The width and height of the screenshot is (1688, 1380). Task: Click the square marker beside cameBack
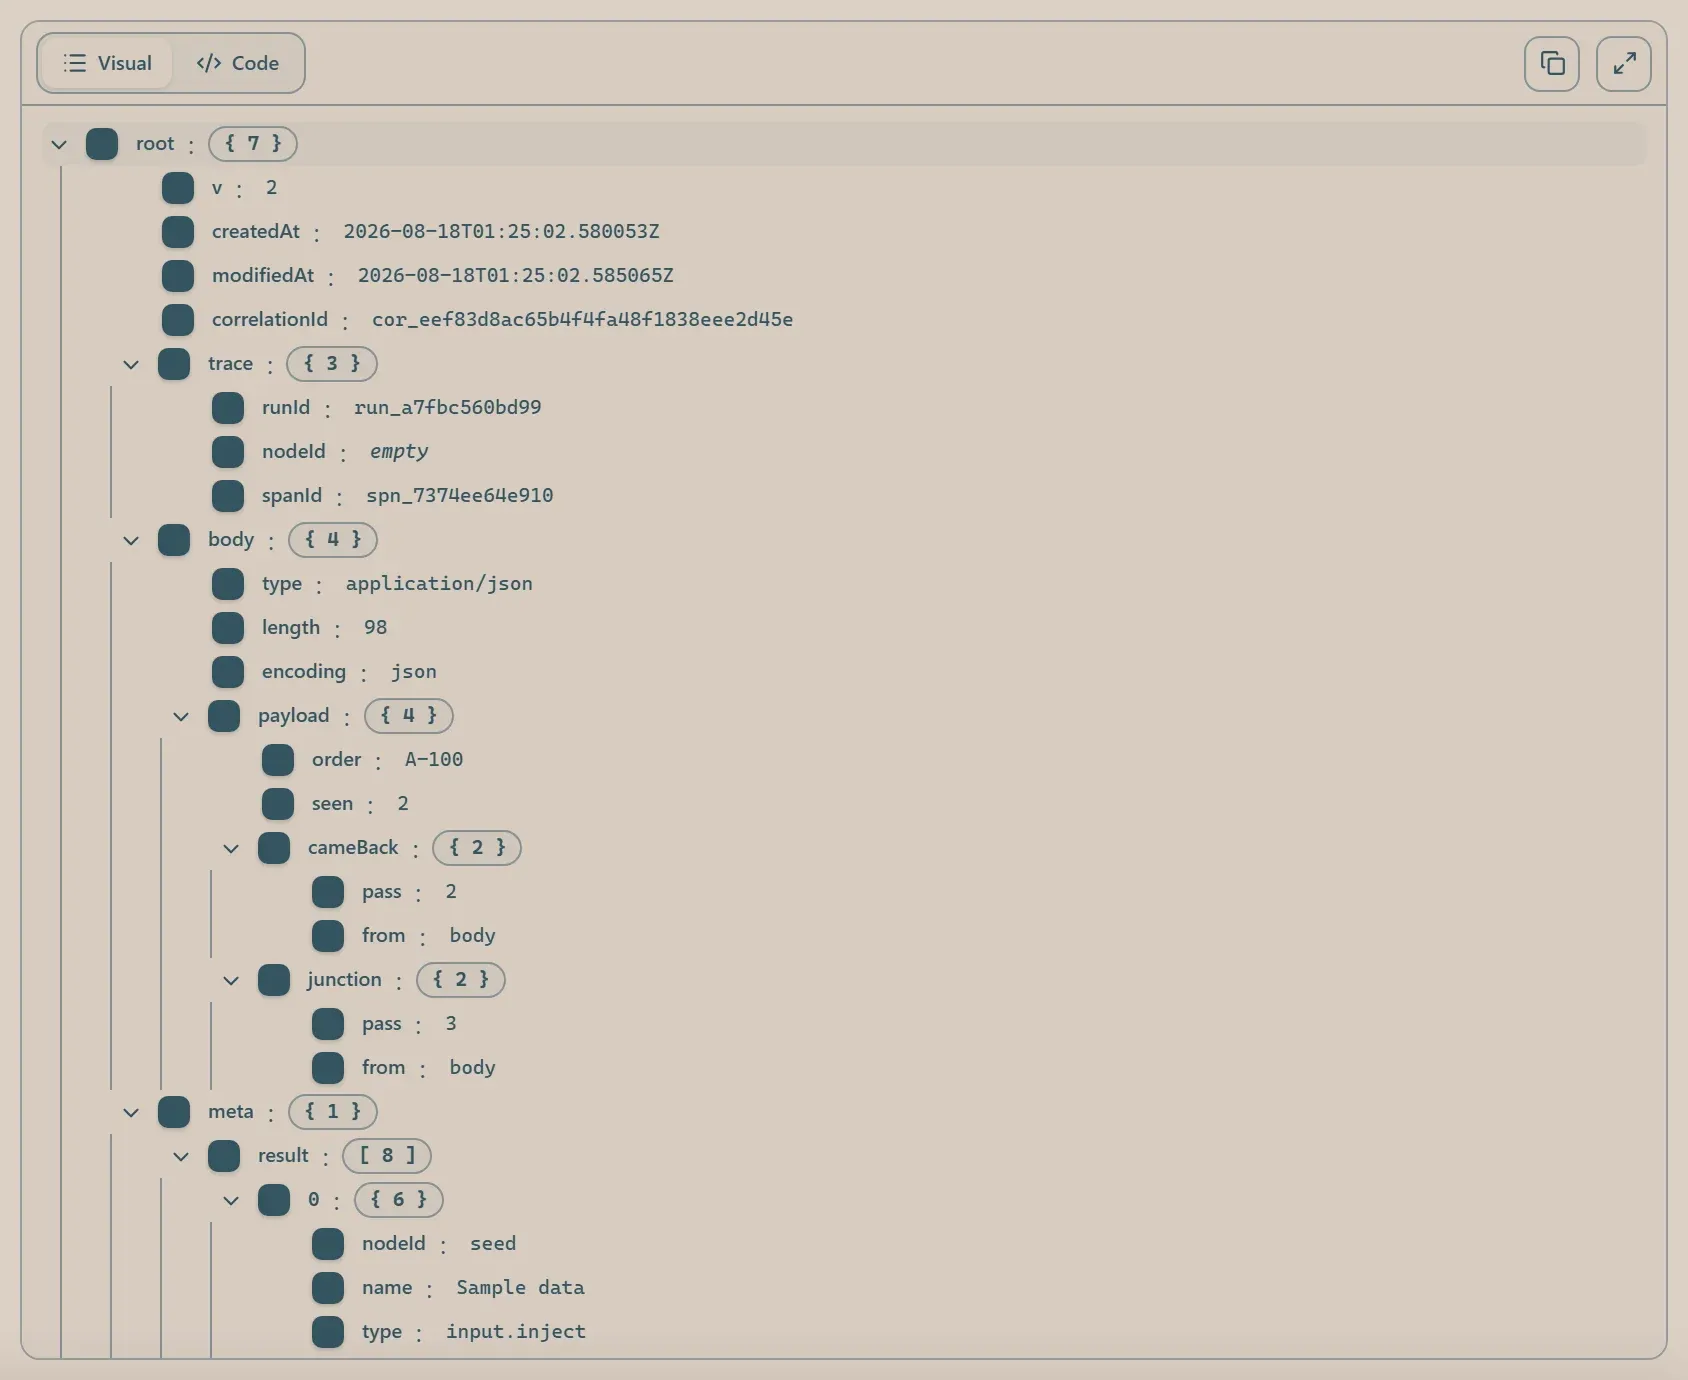[274, 848]
